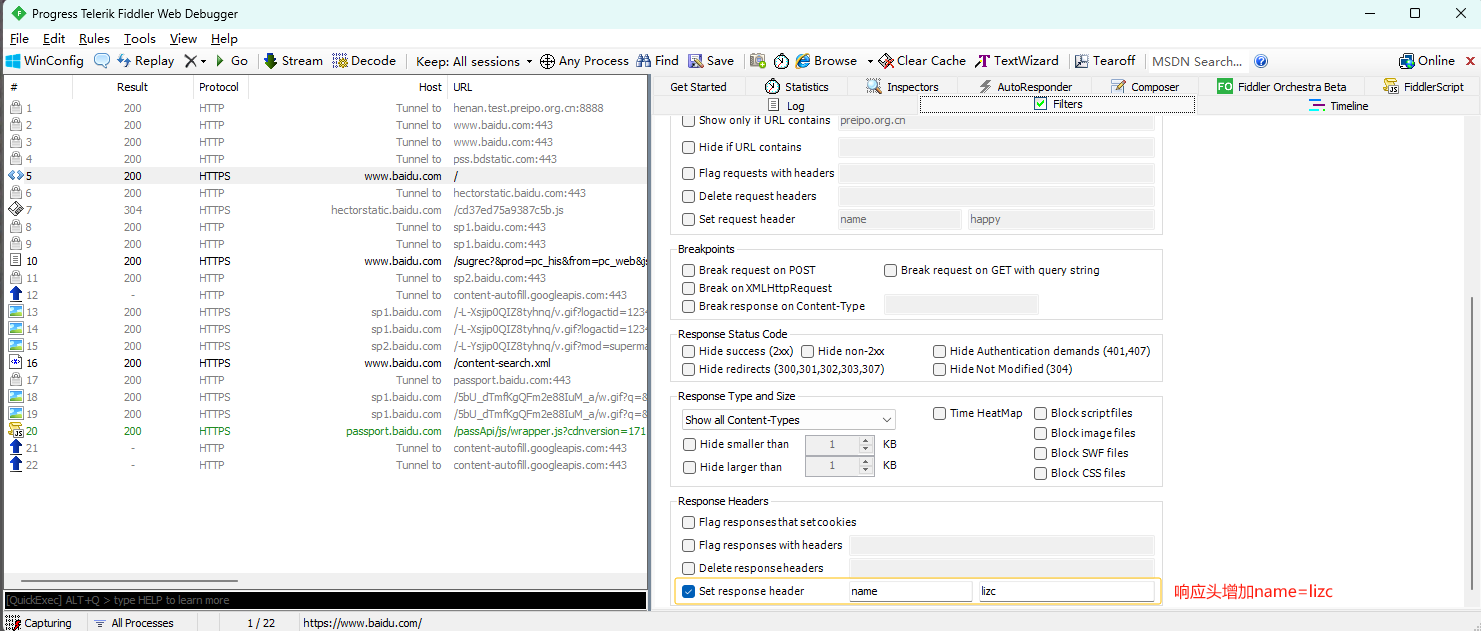The height and width of the screenshot is (631, 1481).
Task: Check Hide success (2xx)
Action: point(688,351)
